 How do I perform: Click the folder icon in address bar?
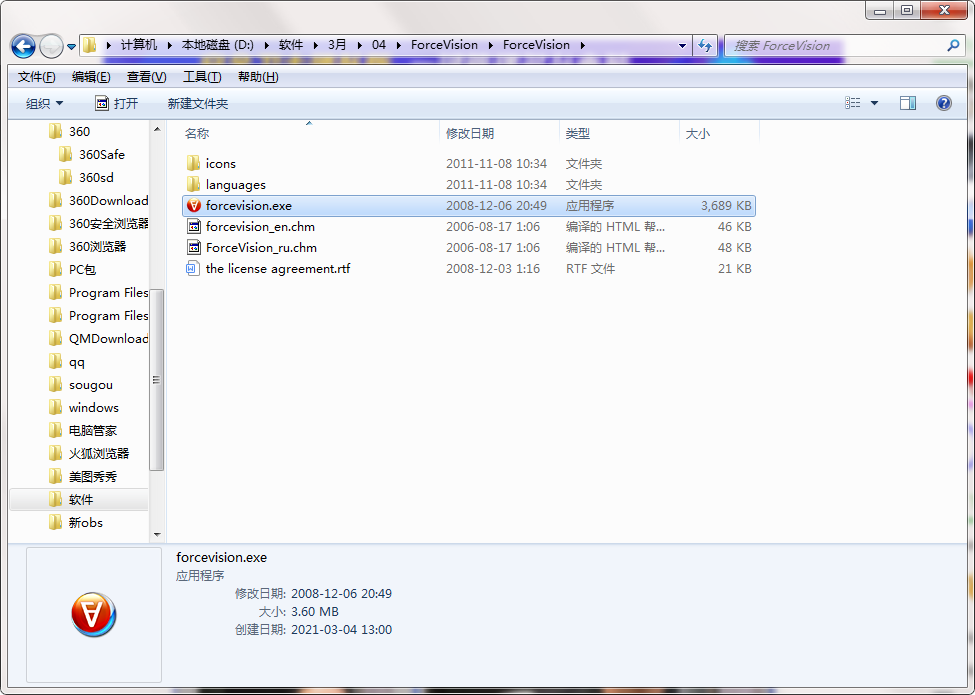pyautogui.click(x=90, y=45)
